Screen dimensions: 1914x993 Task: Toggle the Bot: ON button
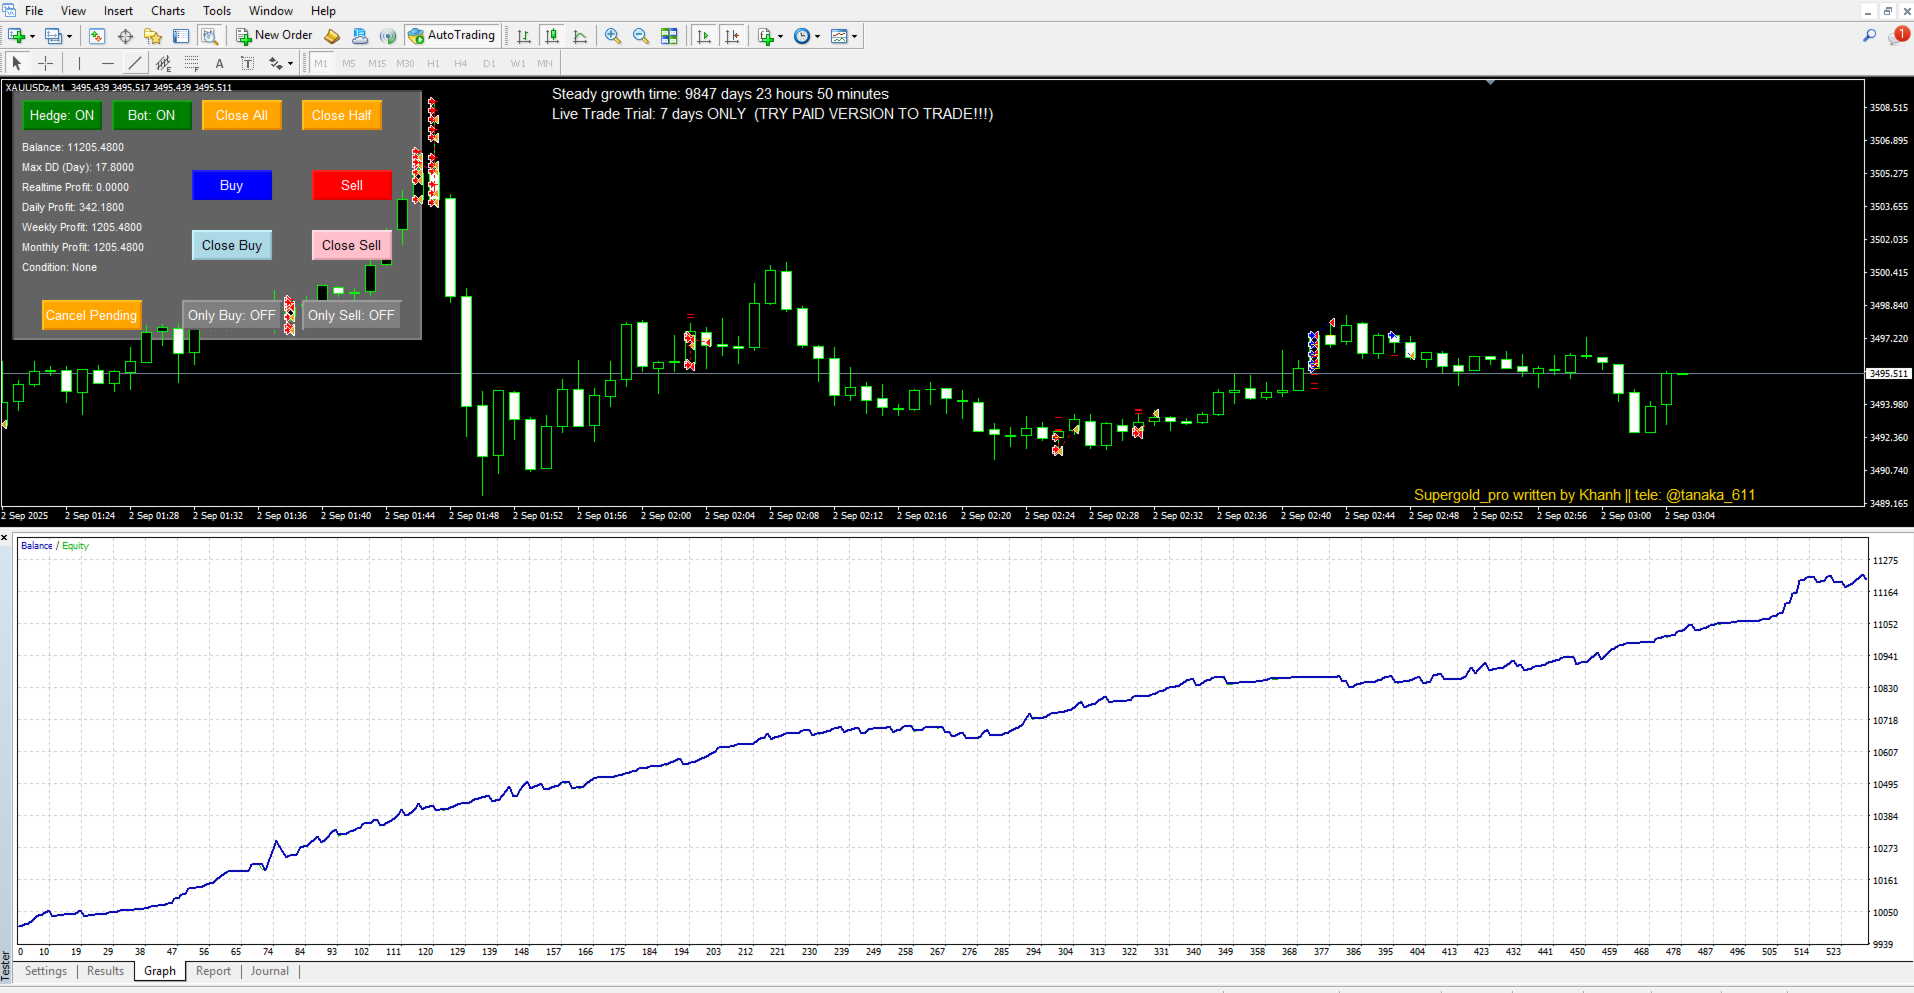tap(152, 115)
